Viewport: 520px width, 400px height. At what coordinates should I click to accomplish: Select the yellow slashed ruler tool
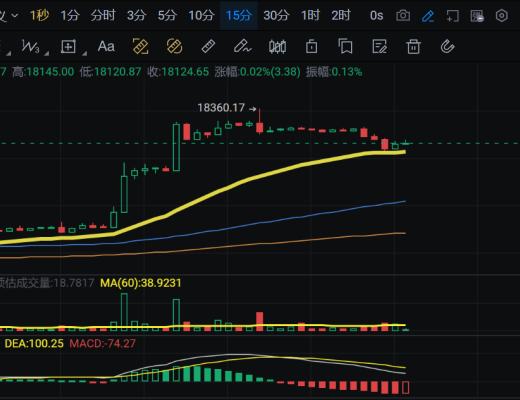pos(174,46)
